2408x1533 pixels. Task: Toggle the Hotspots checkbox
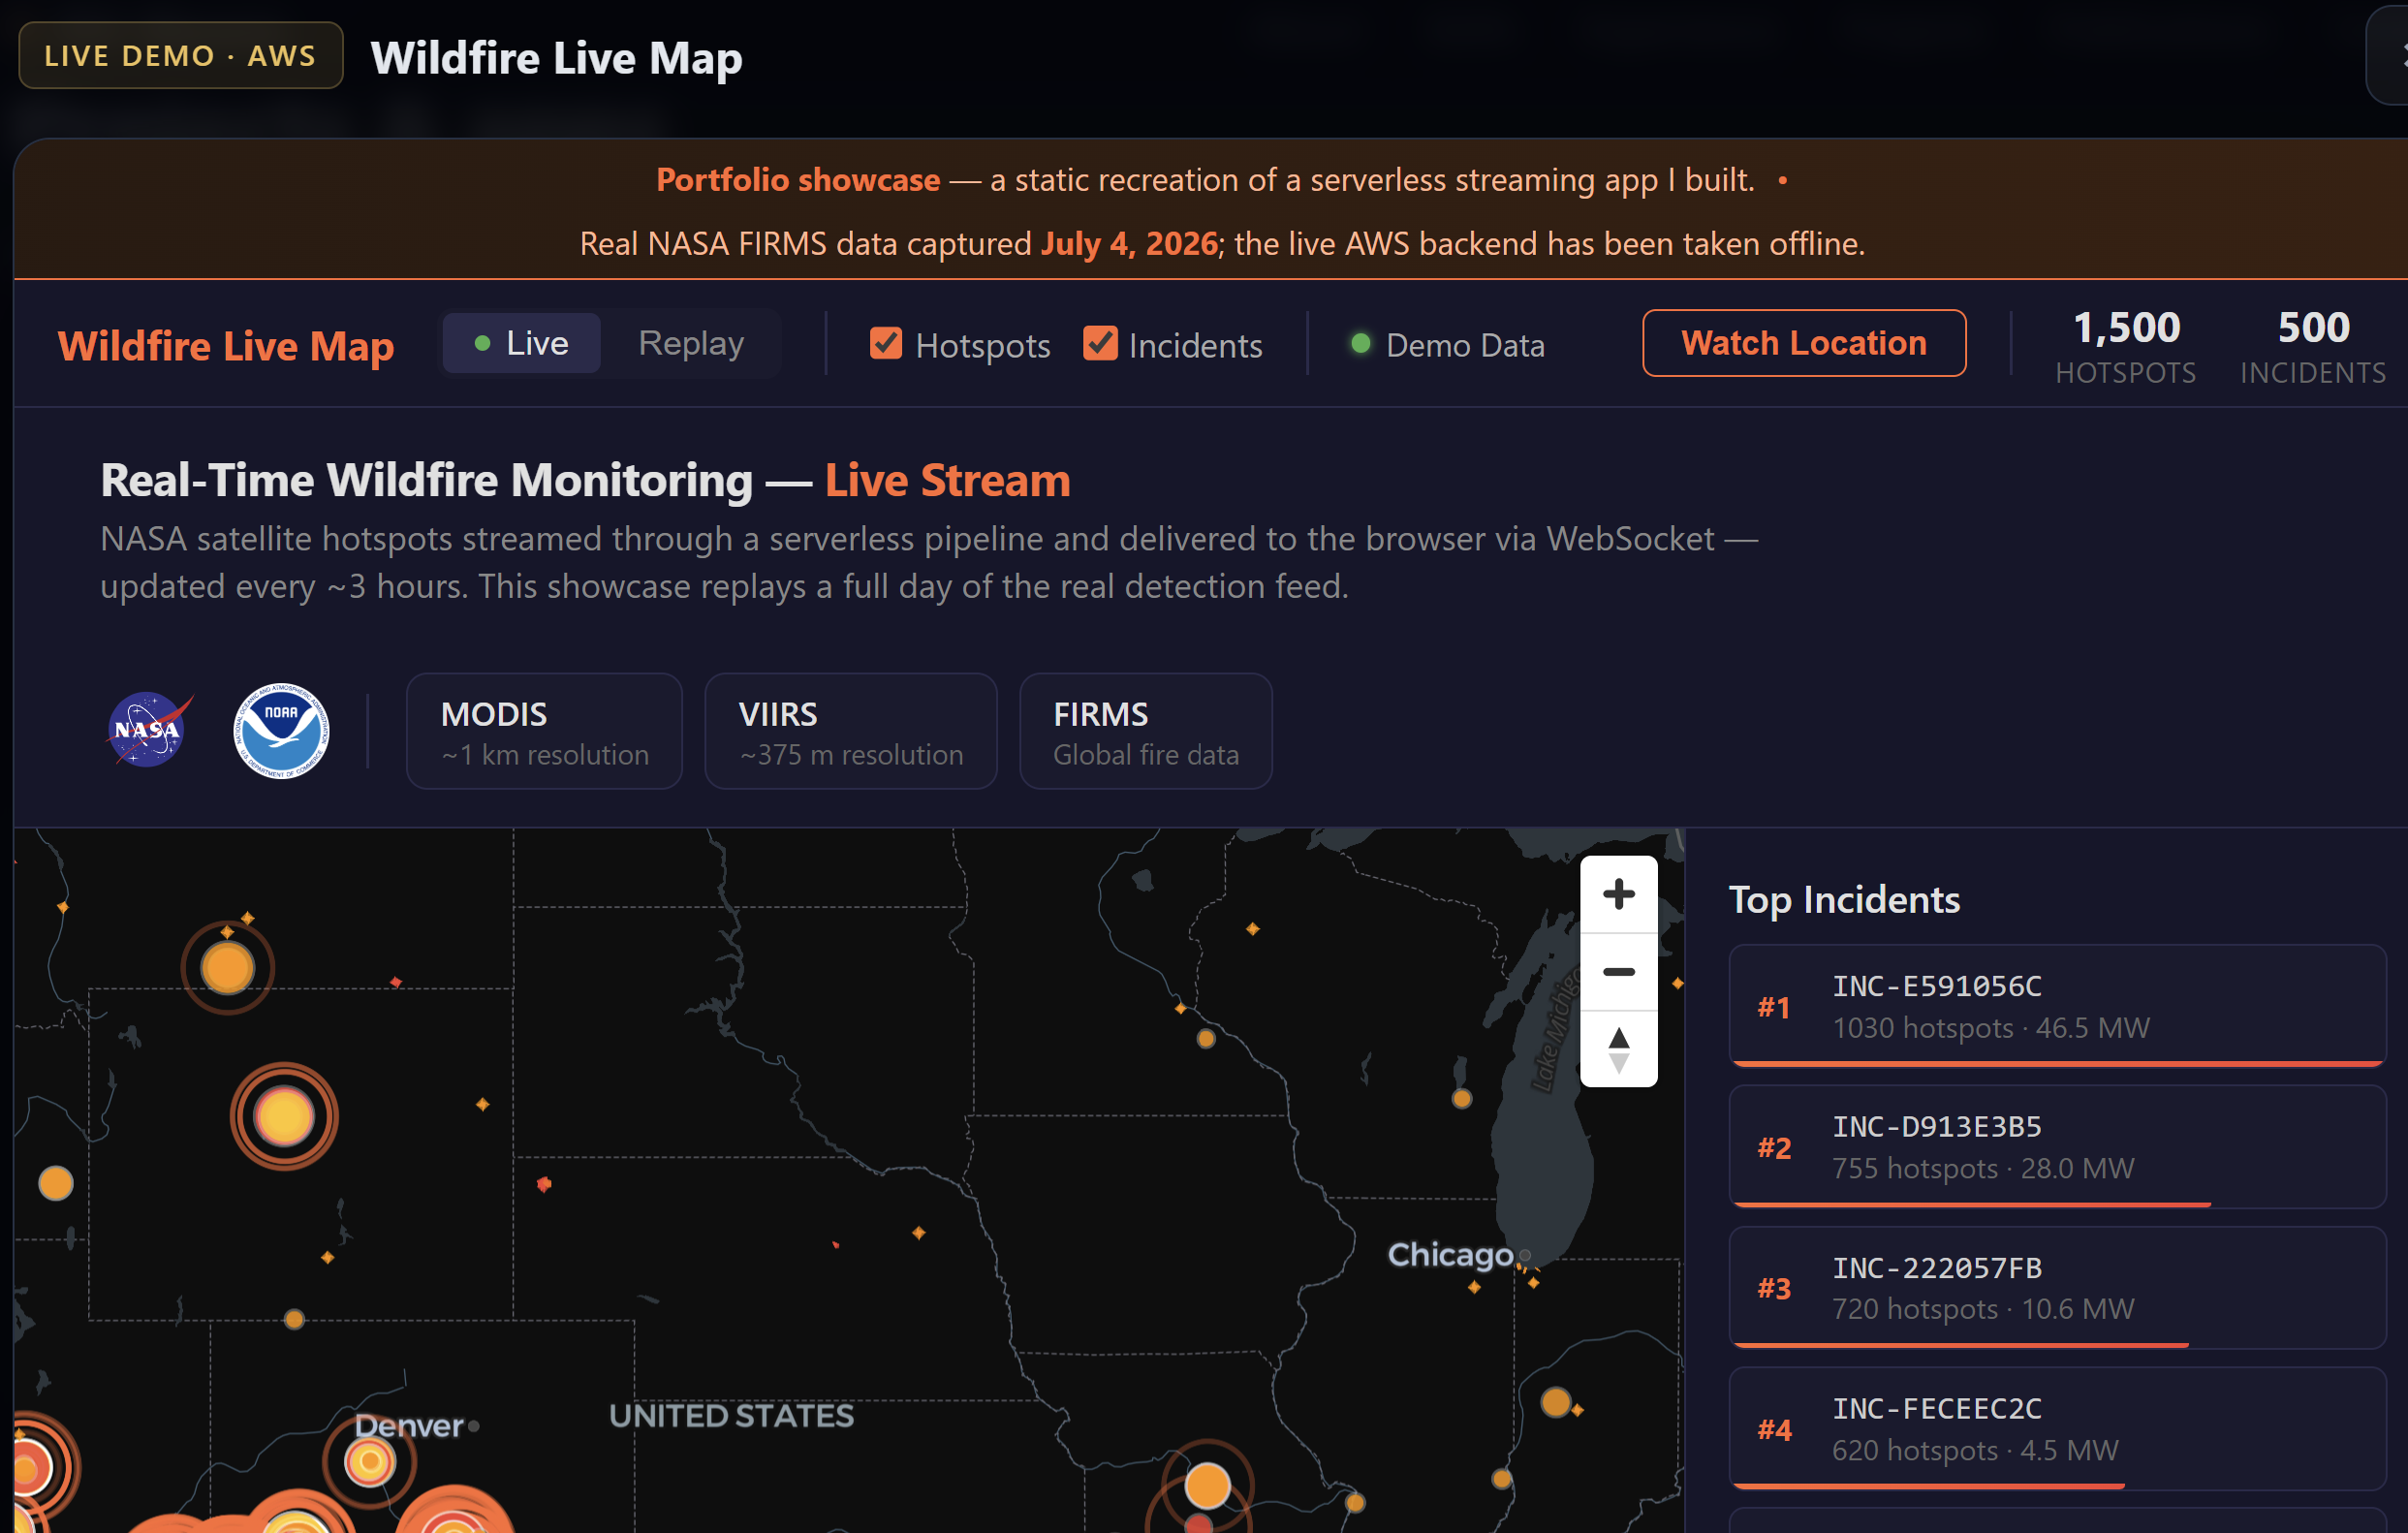coord(885,343)
